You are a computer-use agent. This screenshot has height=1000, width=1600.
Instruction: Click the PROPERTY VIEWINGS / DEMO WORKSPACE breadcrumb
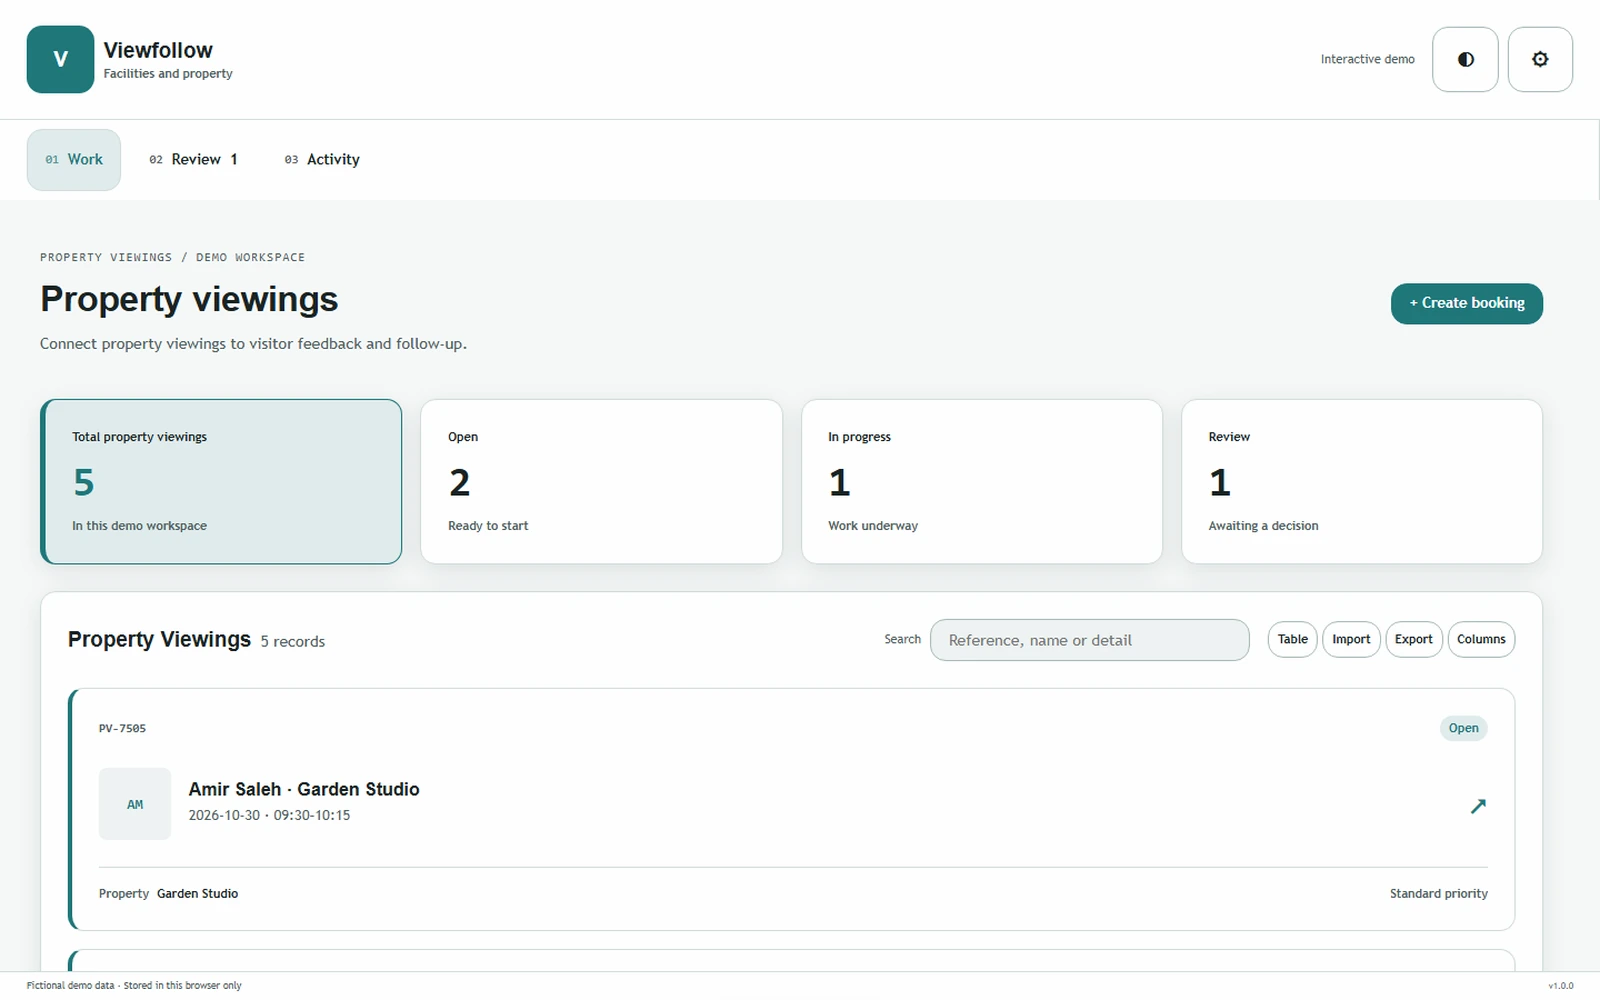click(x=172, y=257)
